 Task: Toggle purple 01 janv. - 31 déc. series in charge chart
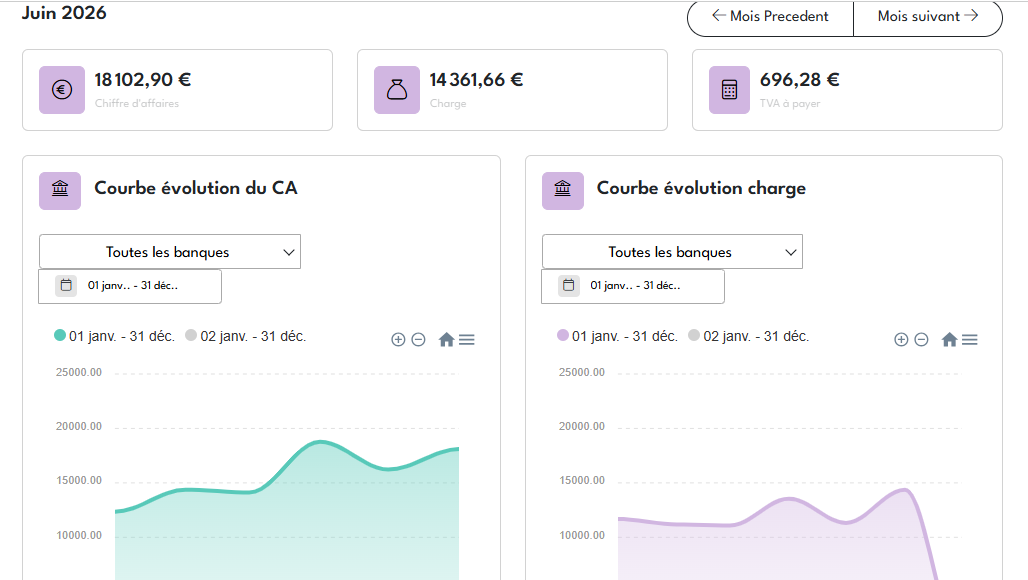point(617,336)
